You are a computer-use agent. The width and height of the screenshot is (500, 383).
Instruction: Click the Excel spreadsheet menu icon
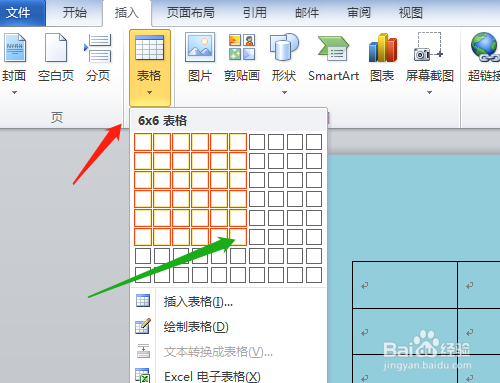(x=143, y=376)
